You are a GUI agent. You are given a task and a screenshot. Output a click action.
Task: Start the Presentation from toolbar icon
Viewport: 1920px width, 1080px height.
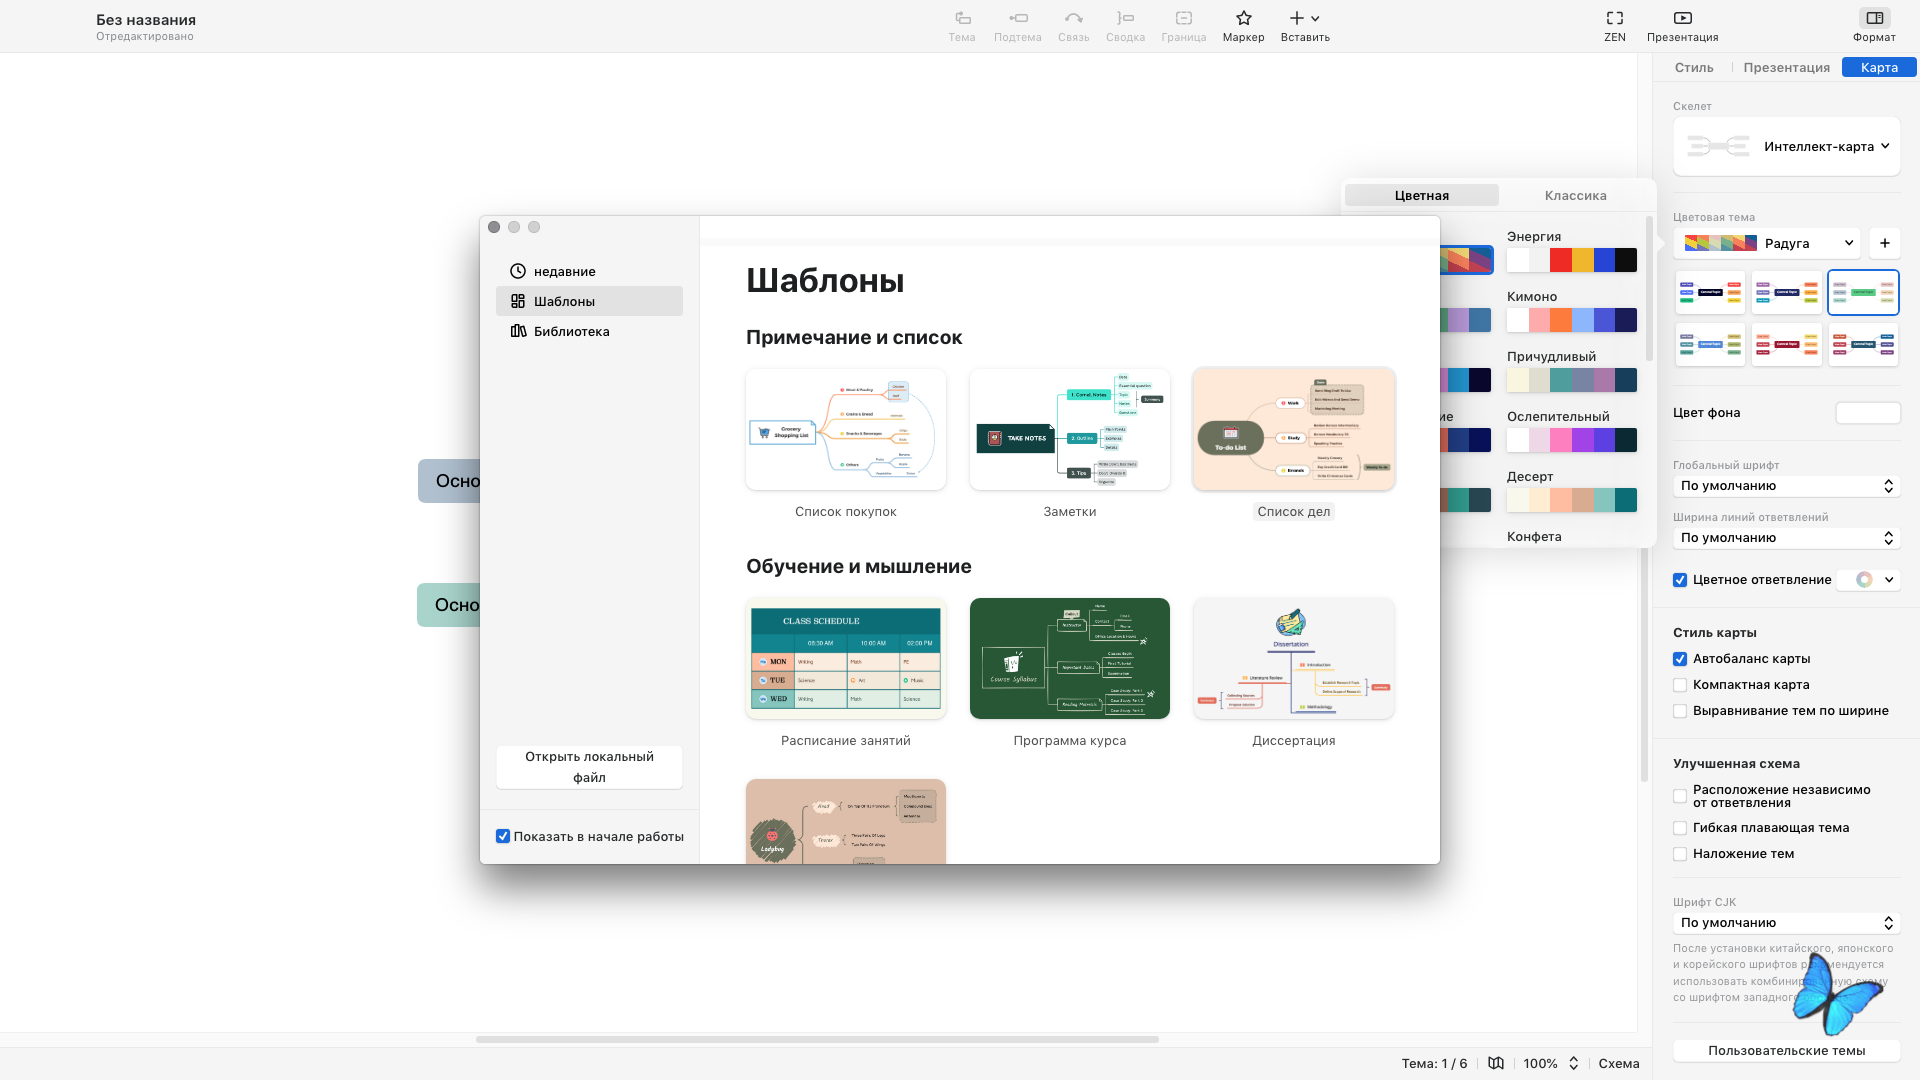(1682, 18)
